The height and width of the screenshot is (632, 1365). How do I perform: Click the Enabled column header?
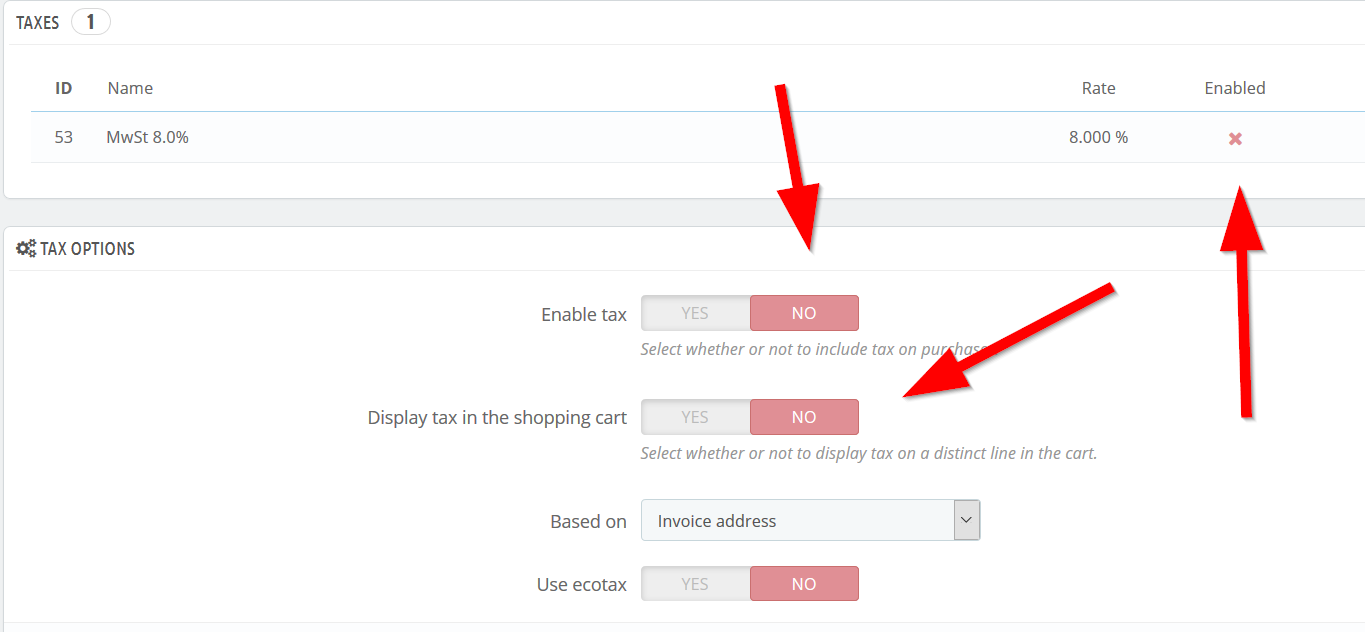point(1234,88)
